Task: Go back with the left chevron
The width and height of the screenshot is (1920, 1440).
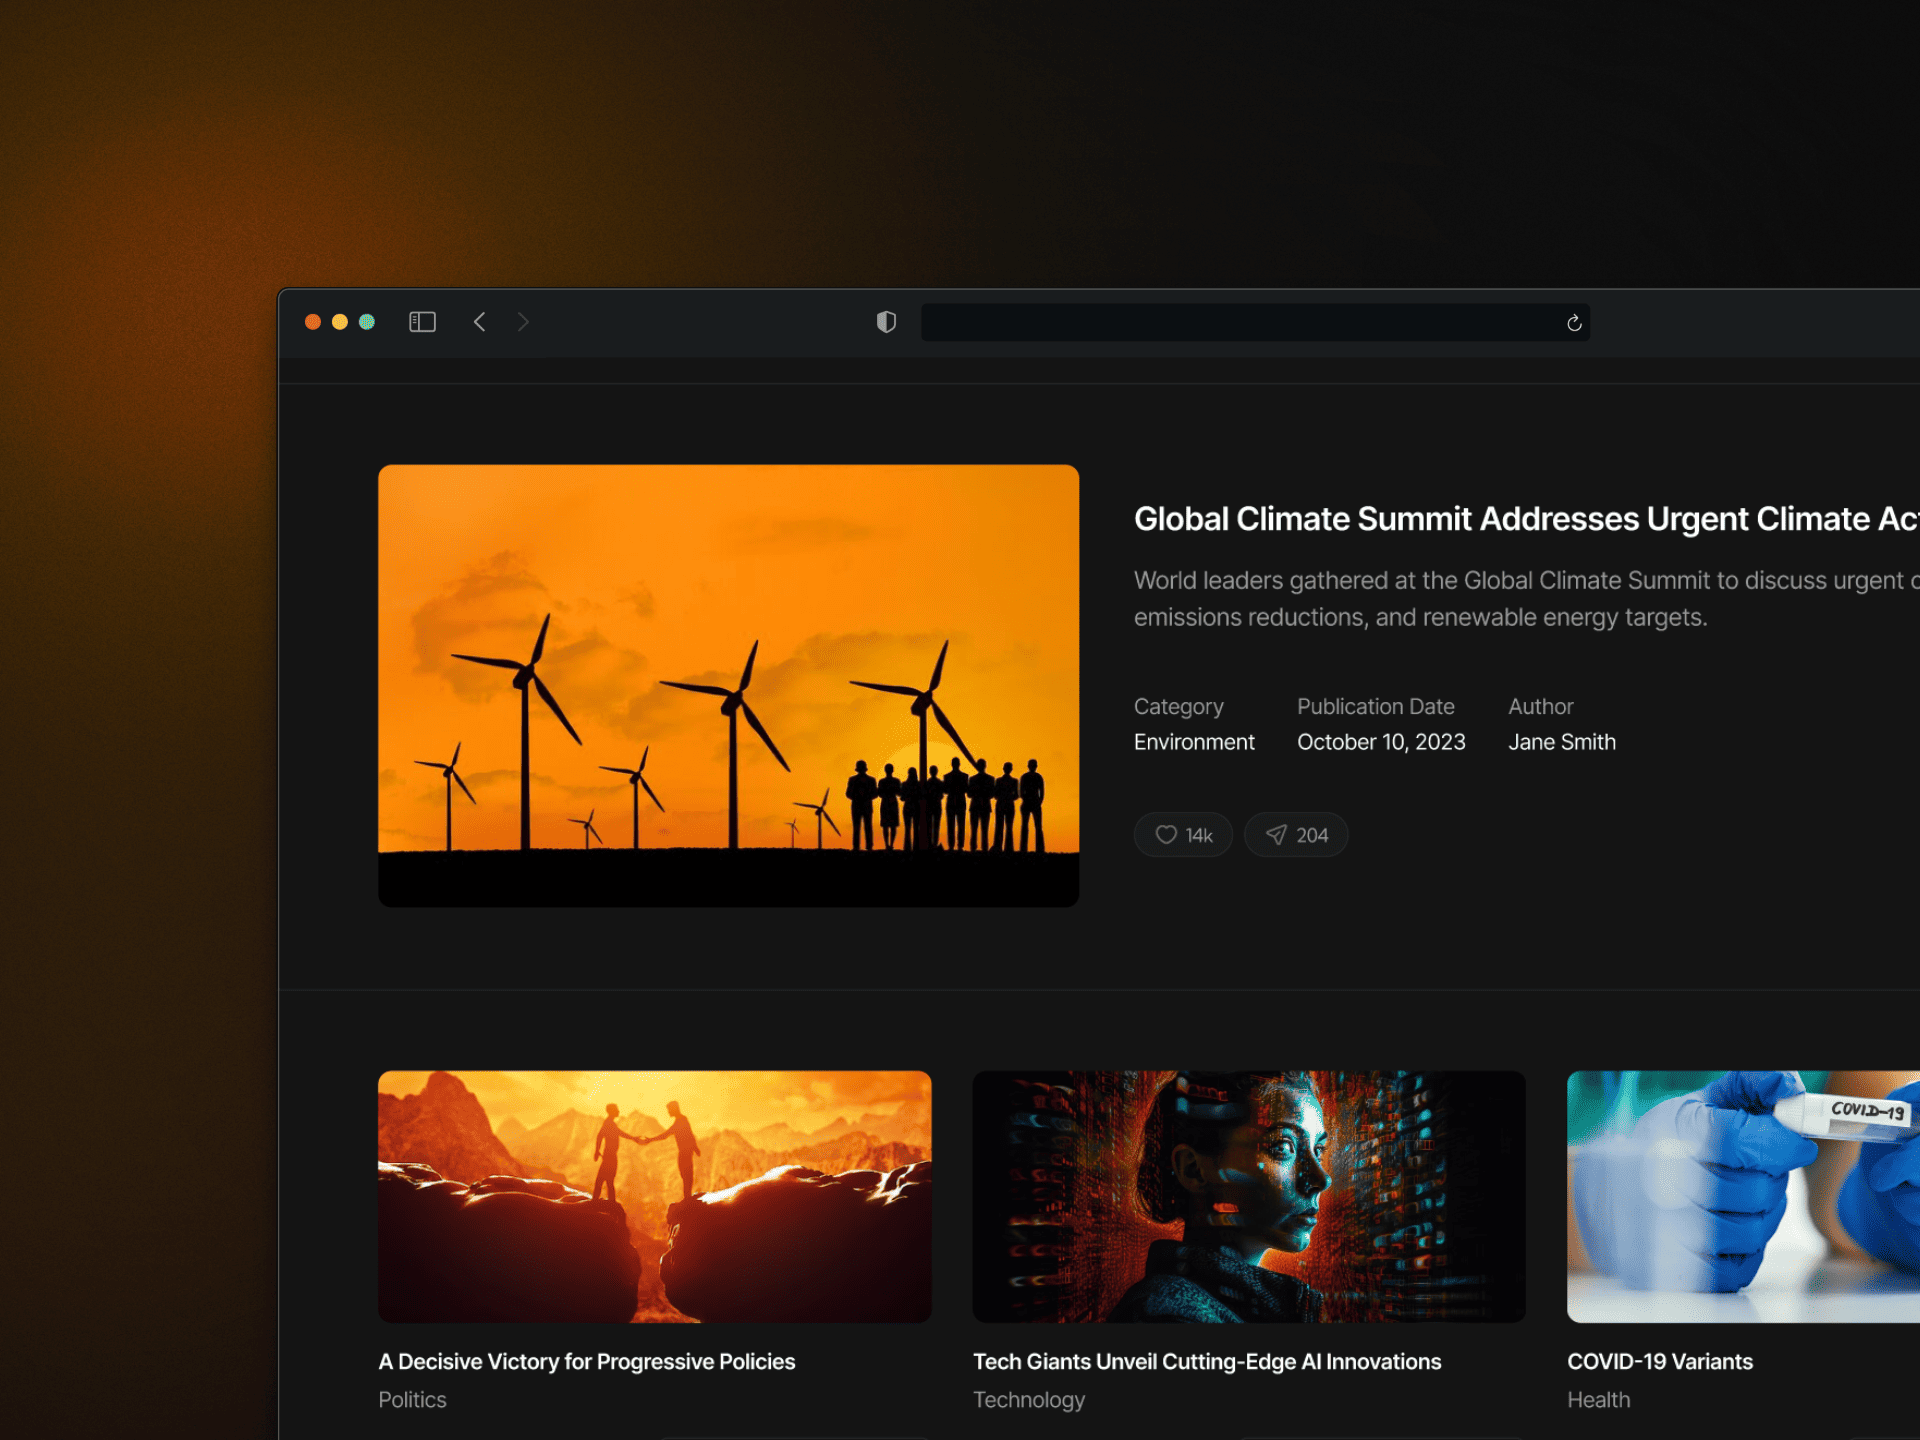Action: click(x=480, y=322)
